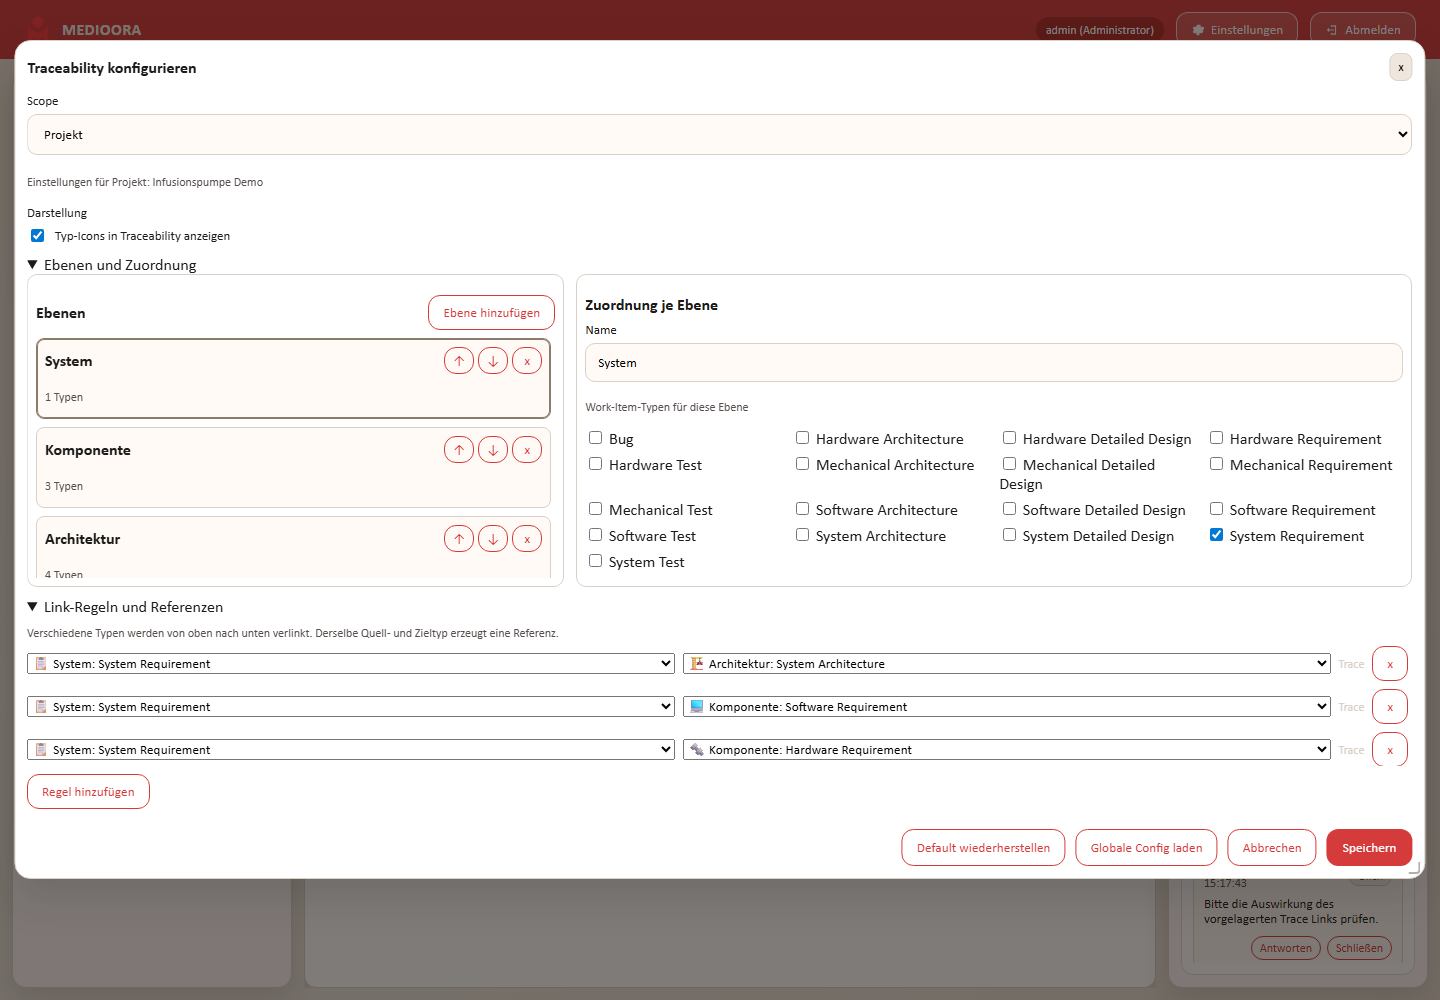The height and width of the screenshot is (1000, 1440).
Task: Move Komponente level up
Action: coord(459,450)
